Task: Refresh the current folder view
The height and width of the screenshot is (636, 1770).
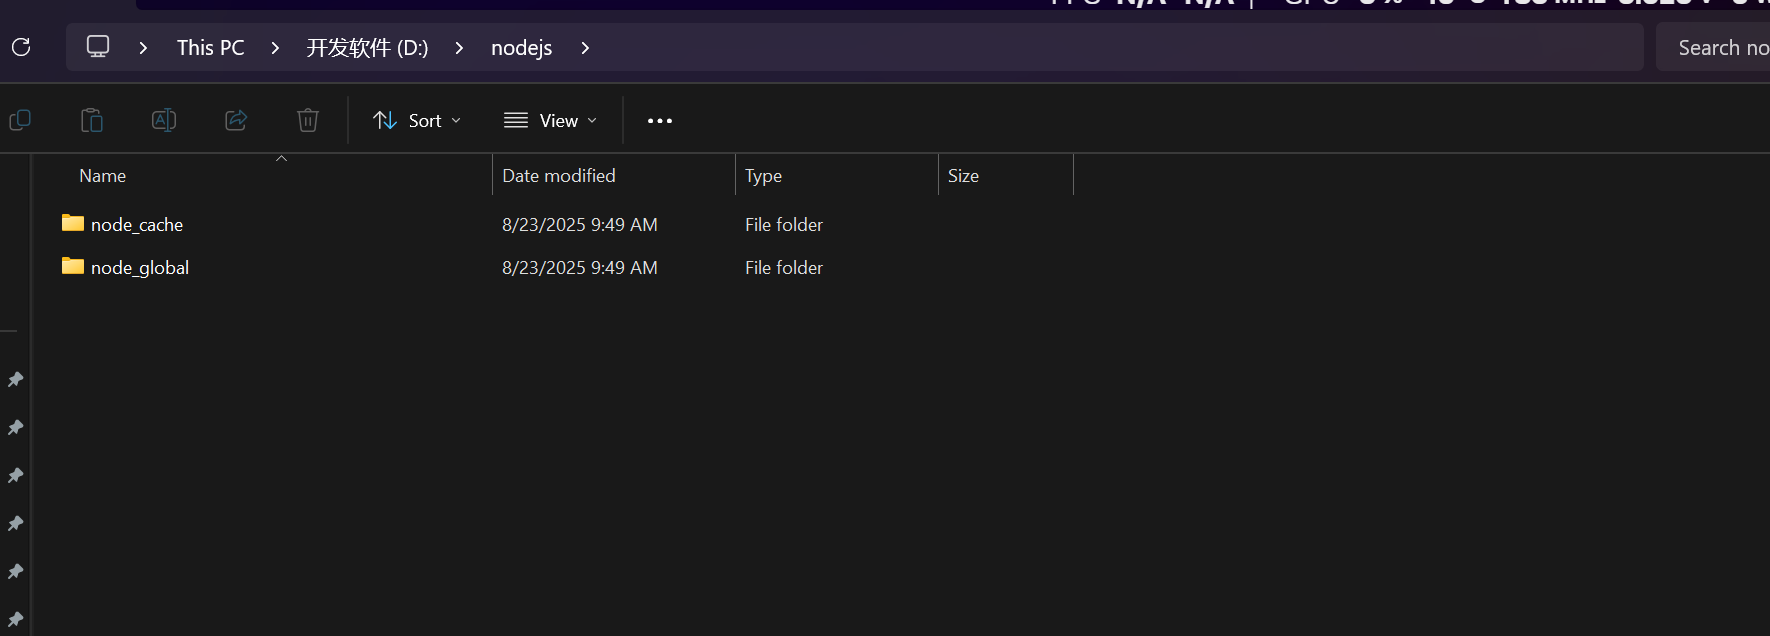Action: point(21,47)
